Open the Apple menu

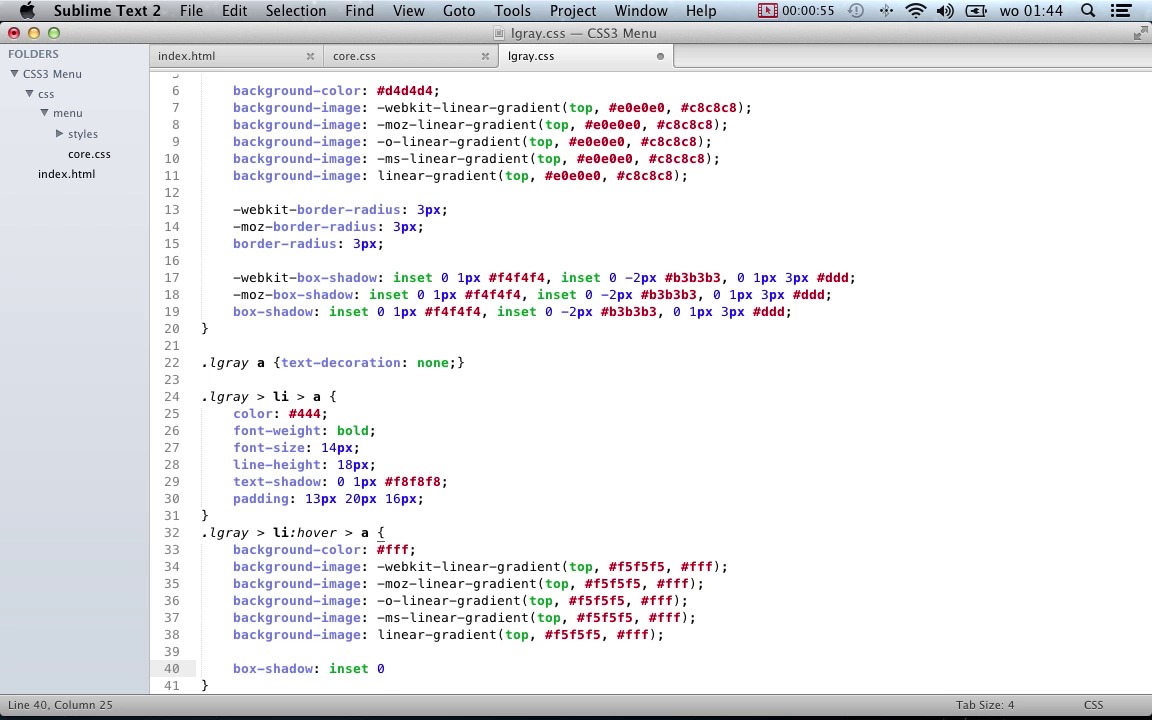(x=26, y=10)
